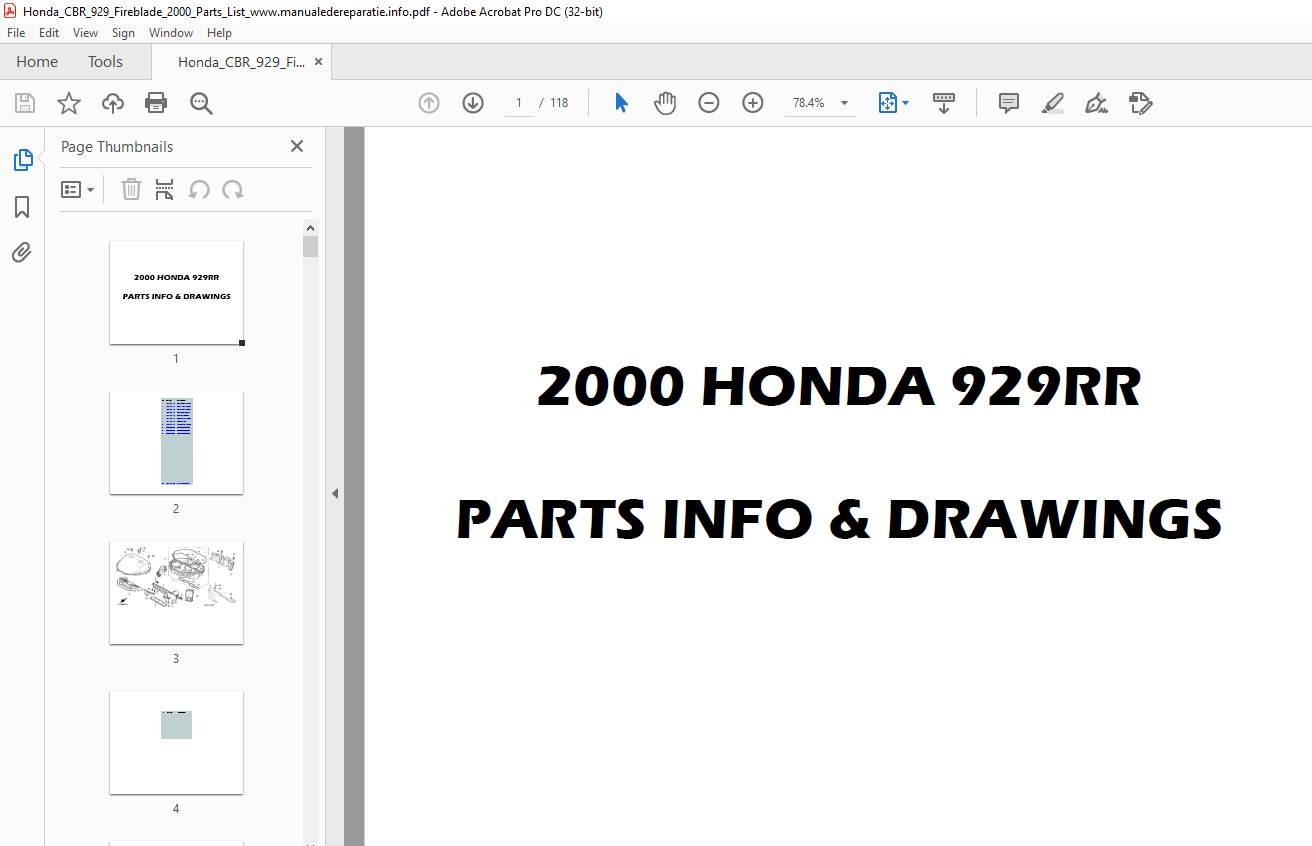Open thumbnails Options dropdown menu

(x=78, y=189)
